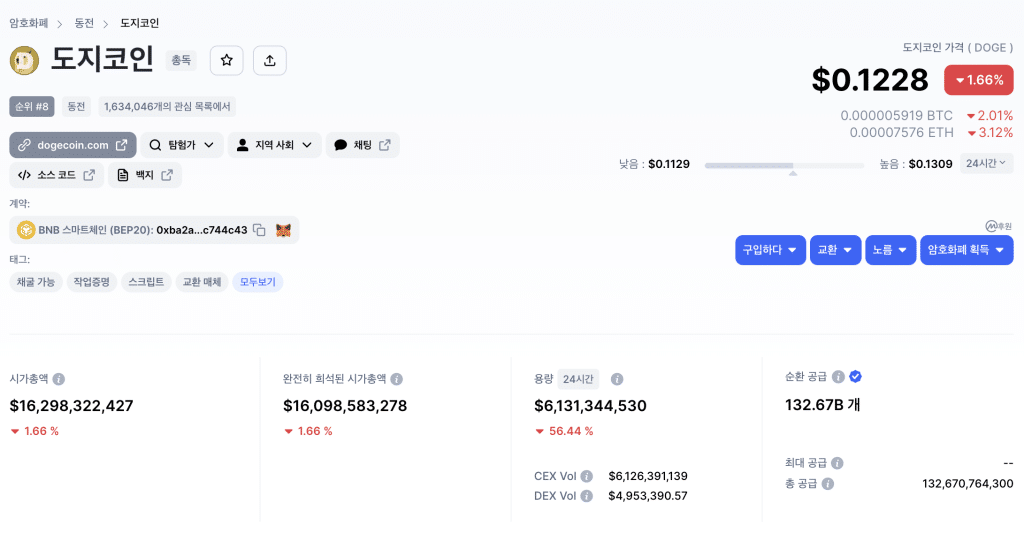Click the 24시간 label next to 용량
The image size is (1024, 534).
pyautogui.click(x=578, y=379)
